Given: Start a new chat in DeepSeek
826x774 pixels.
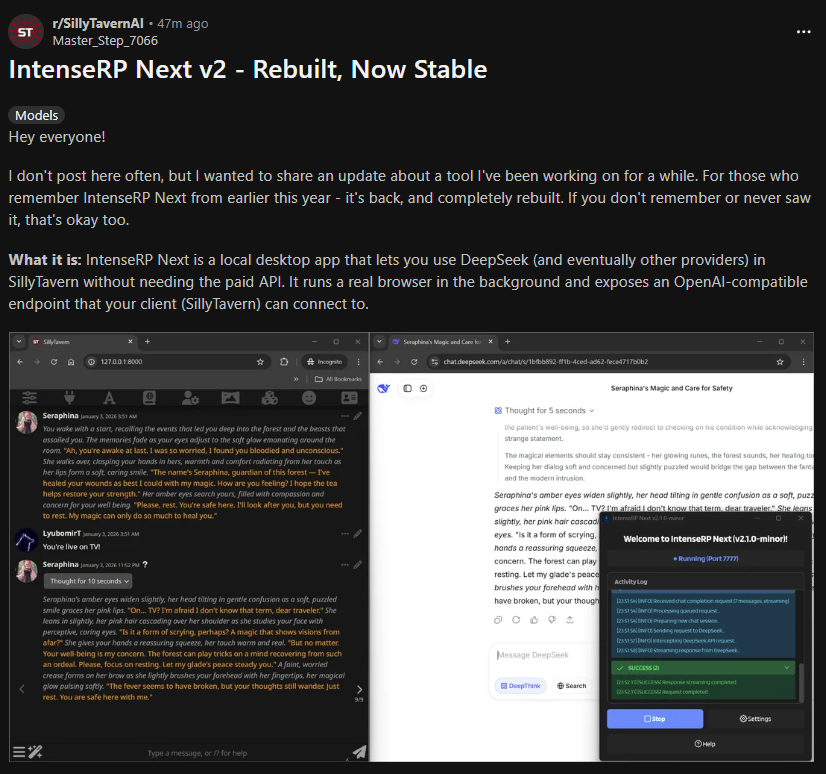Looking at the screenshot, I should 424,388.
